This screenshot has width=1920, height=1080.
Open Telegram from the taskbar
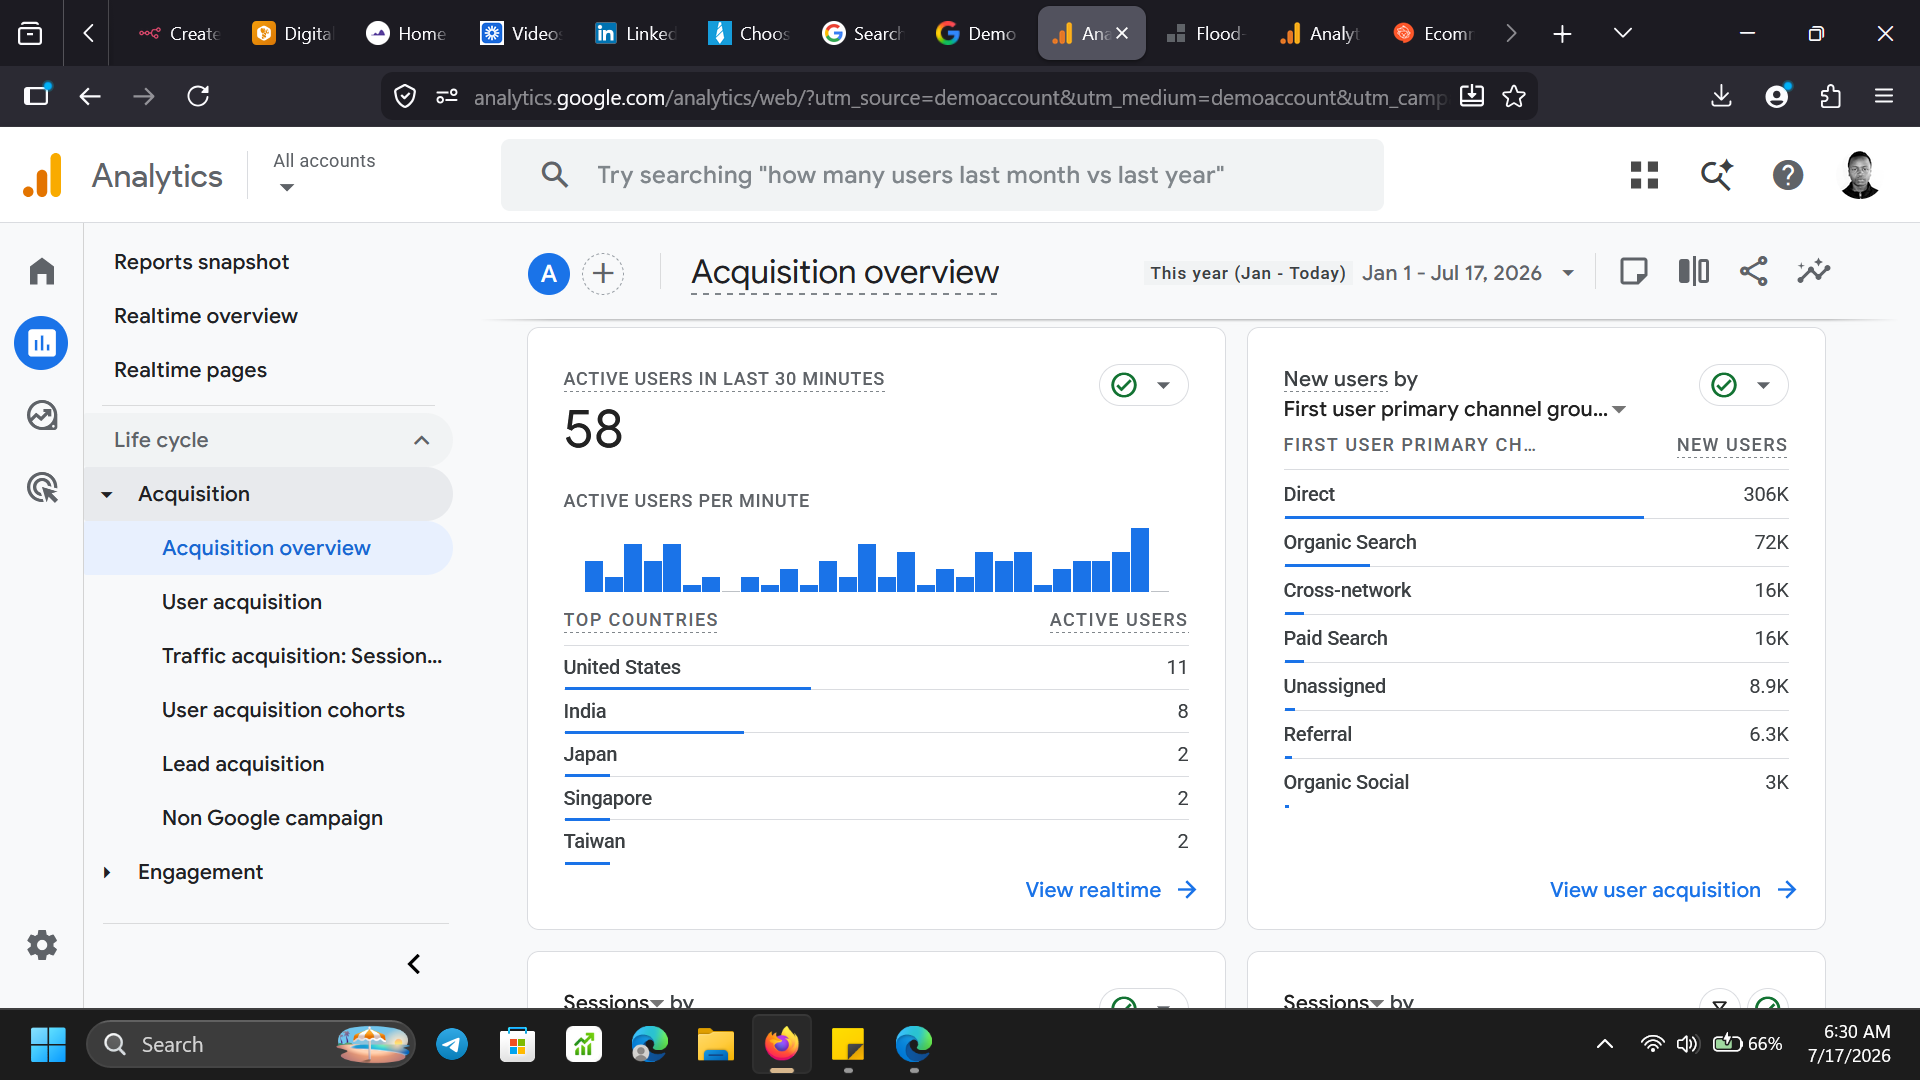click(x=452, y=1045)
